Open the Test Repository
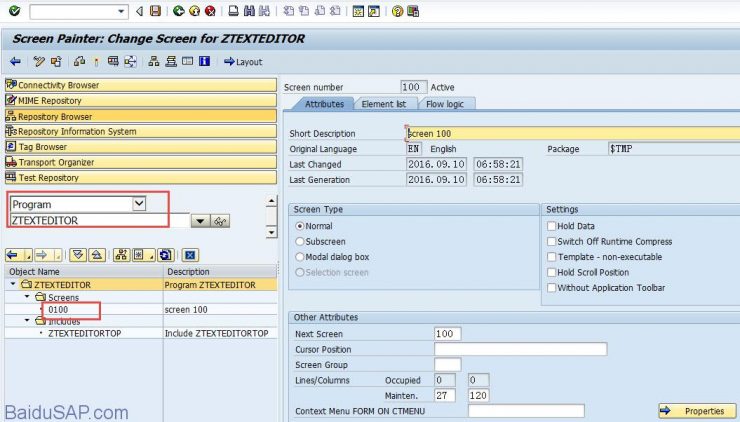The width and height of the screenshot is (740, 422). 141,177
